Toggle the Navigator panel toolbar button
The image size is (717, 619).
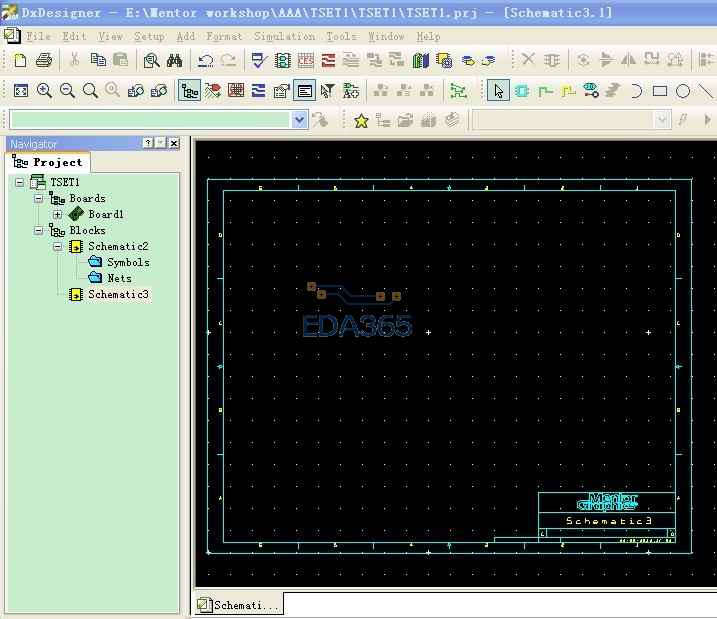[x=189, y=91]
